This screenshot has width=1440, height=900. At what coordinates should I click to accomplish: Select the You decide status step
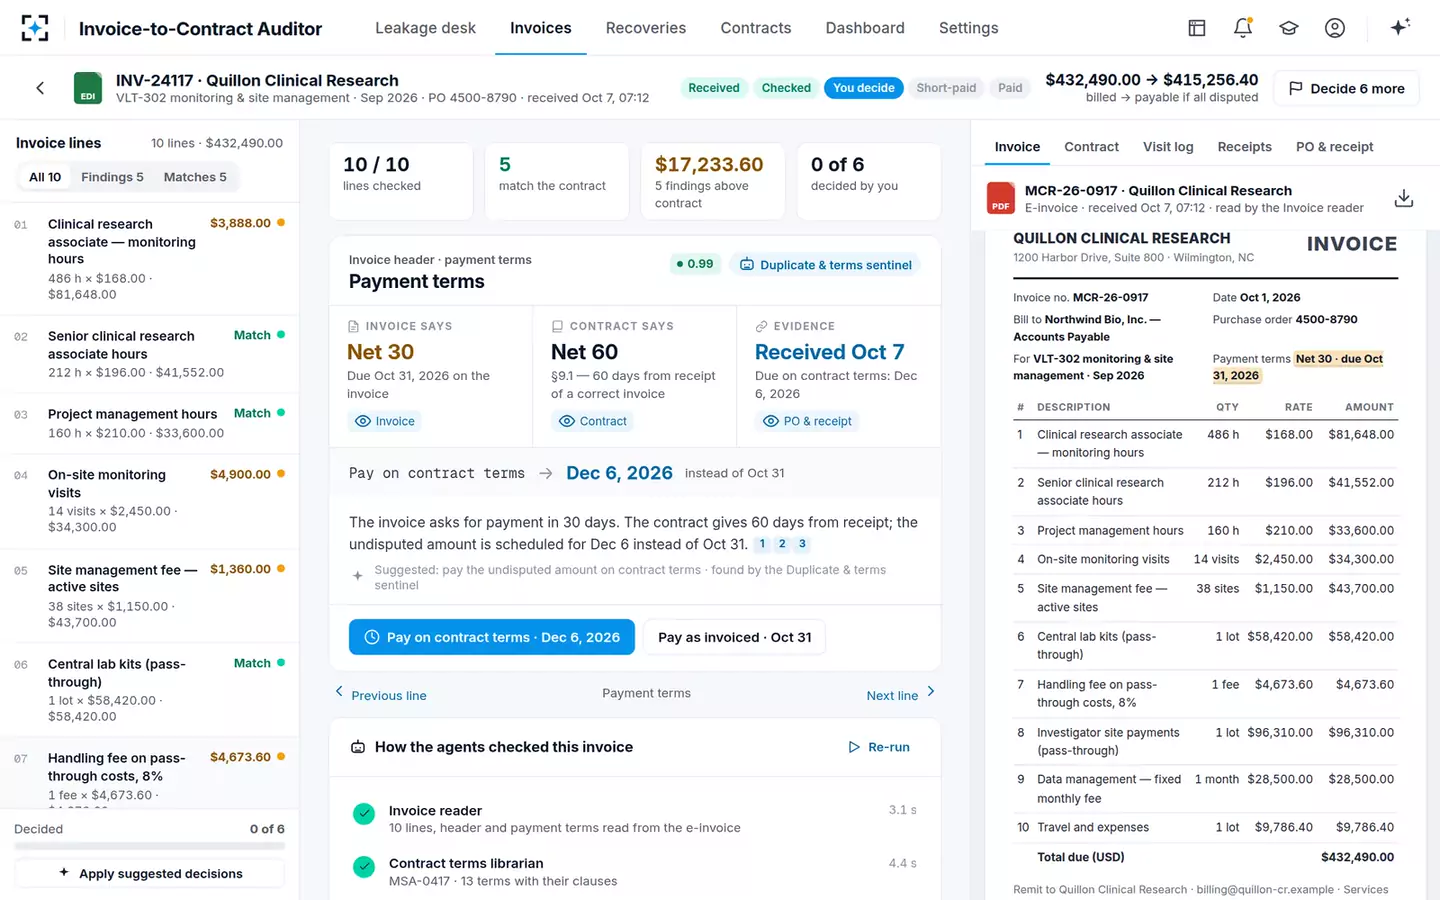[x=864, y=88]
